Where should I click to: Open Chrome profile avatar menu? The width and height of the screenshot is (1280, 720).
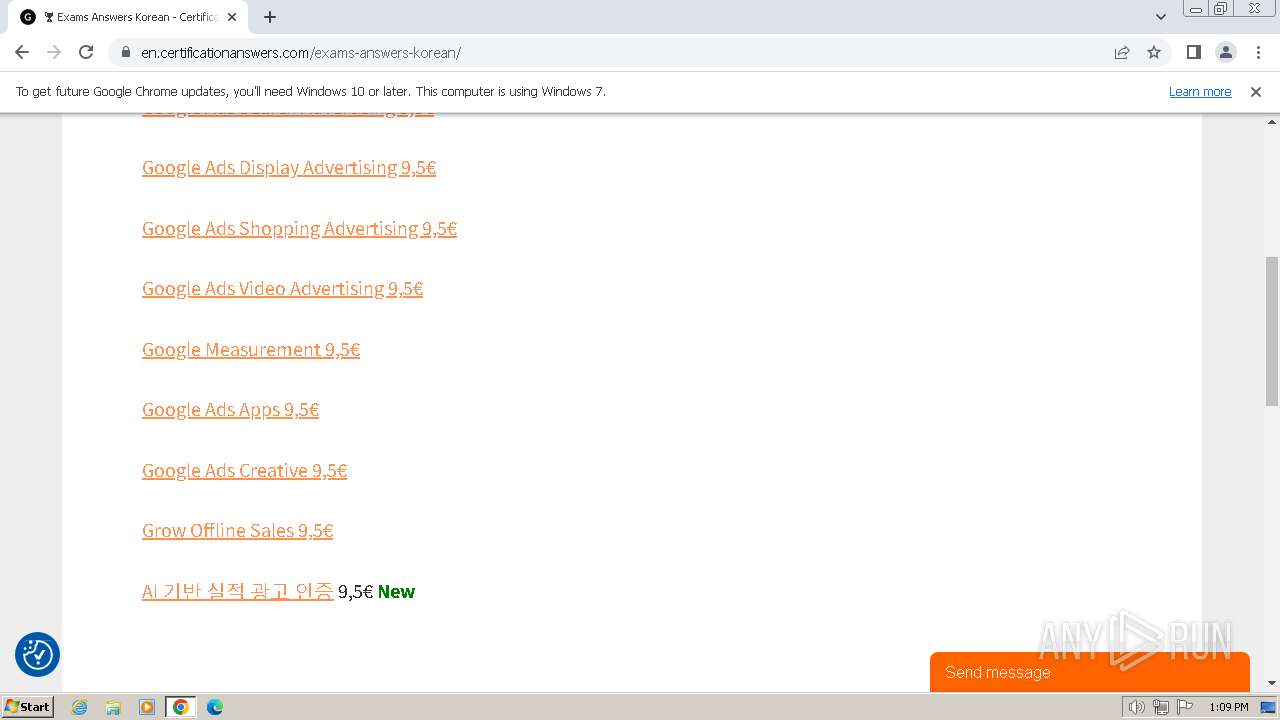[x=1225, y=52]
